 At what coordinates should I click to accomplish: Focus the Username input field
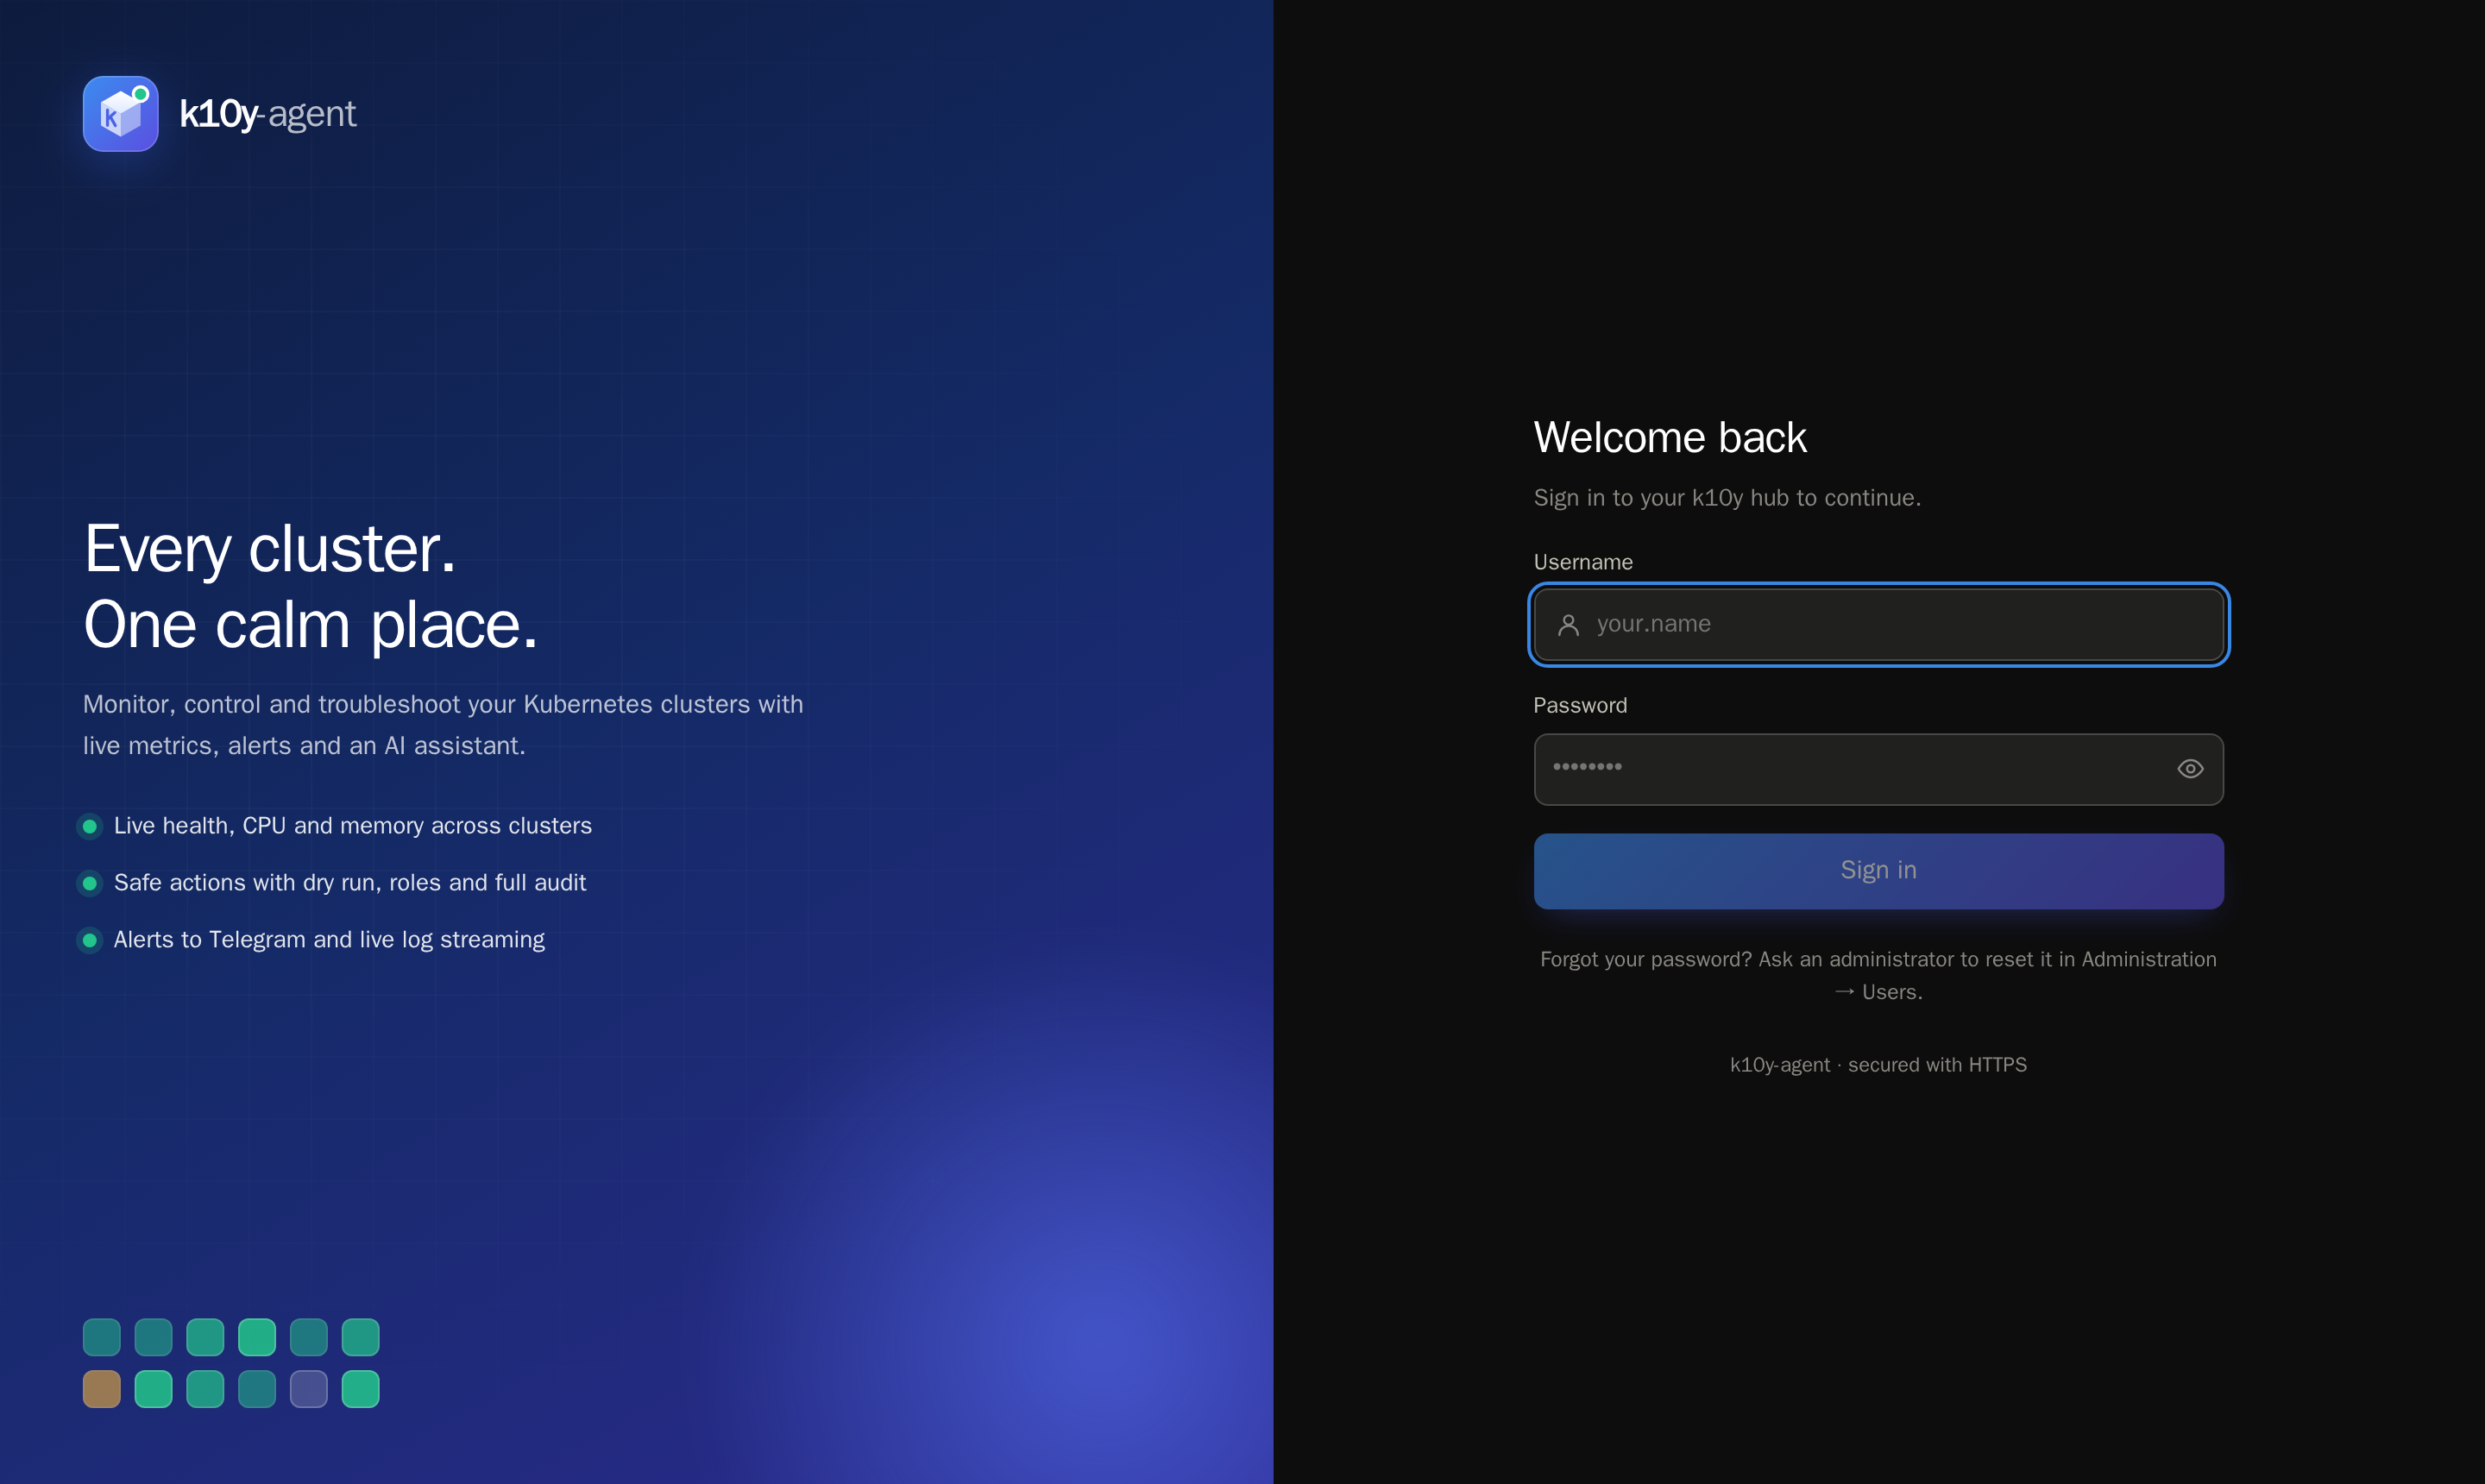tap(1878, 625)
